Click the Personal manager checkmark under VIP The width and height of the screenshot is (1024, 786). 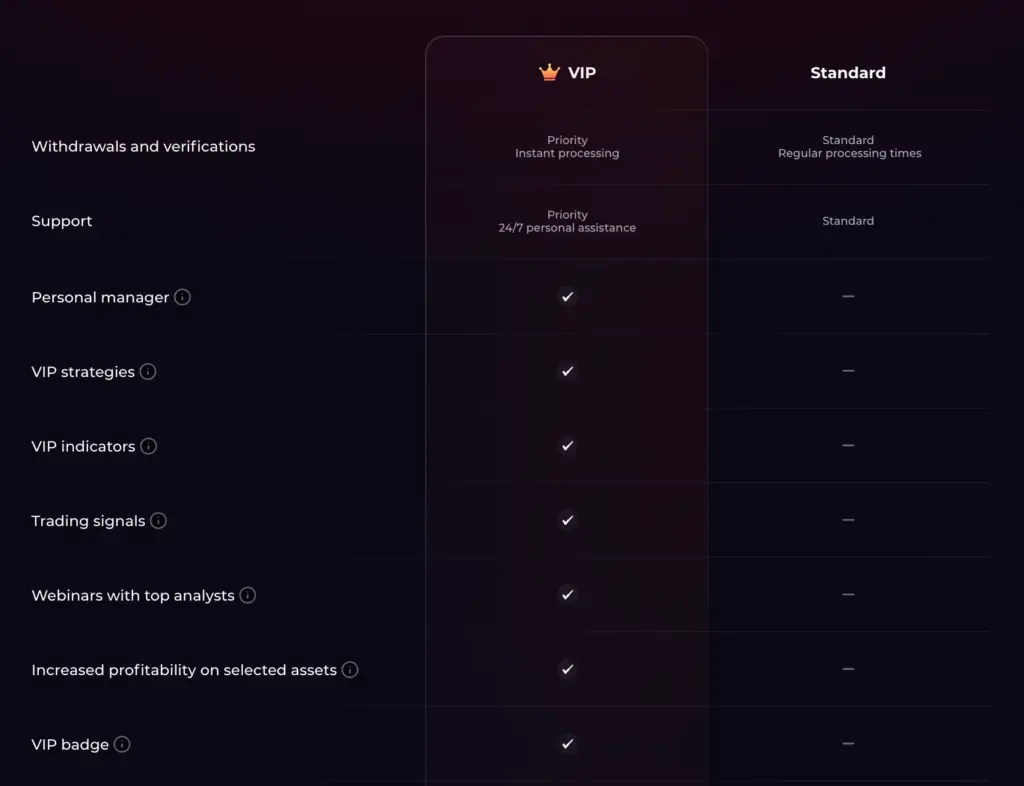pyautogui.click(x=567, y=297)
